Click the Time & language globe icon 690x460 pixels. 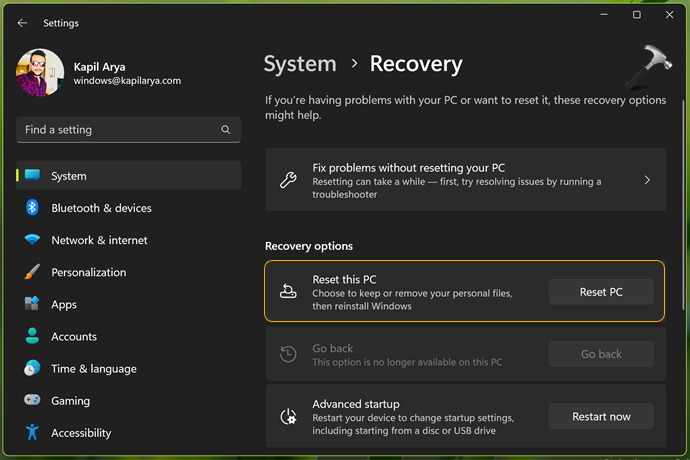[32, 368]
